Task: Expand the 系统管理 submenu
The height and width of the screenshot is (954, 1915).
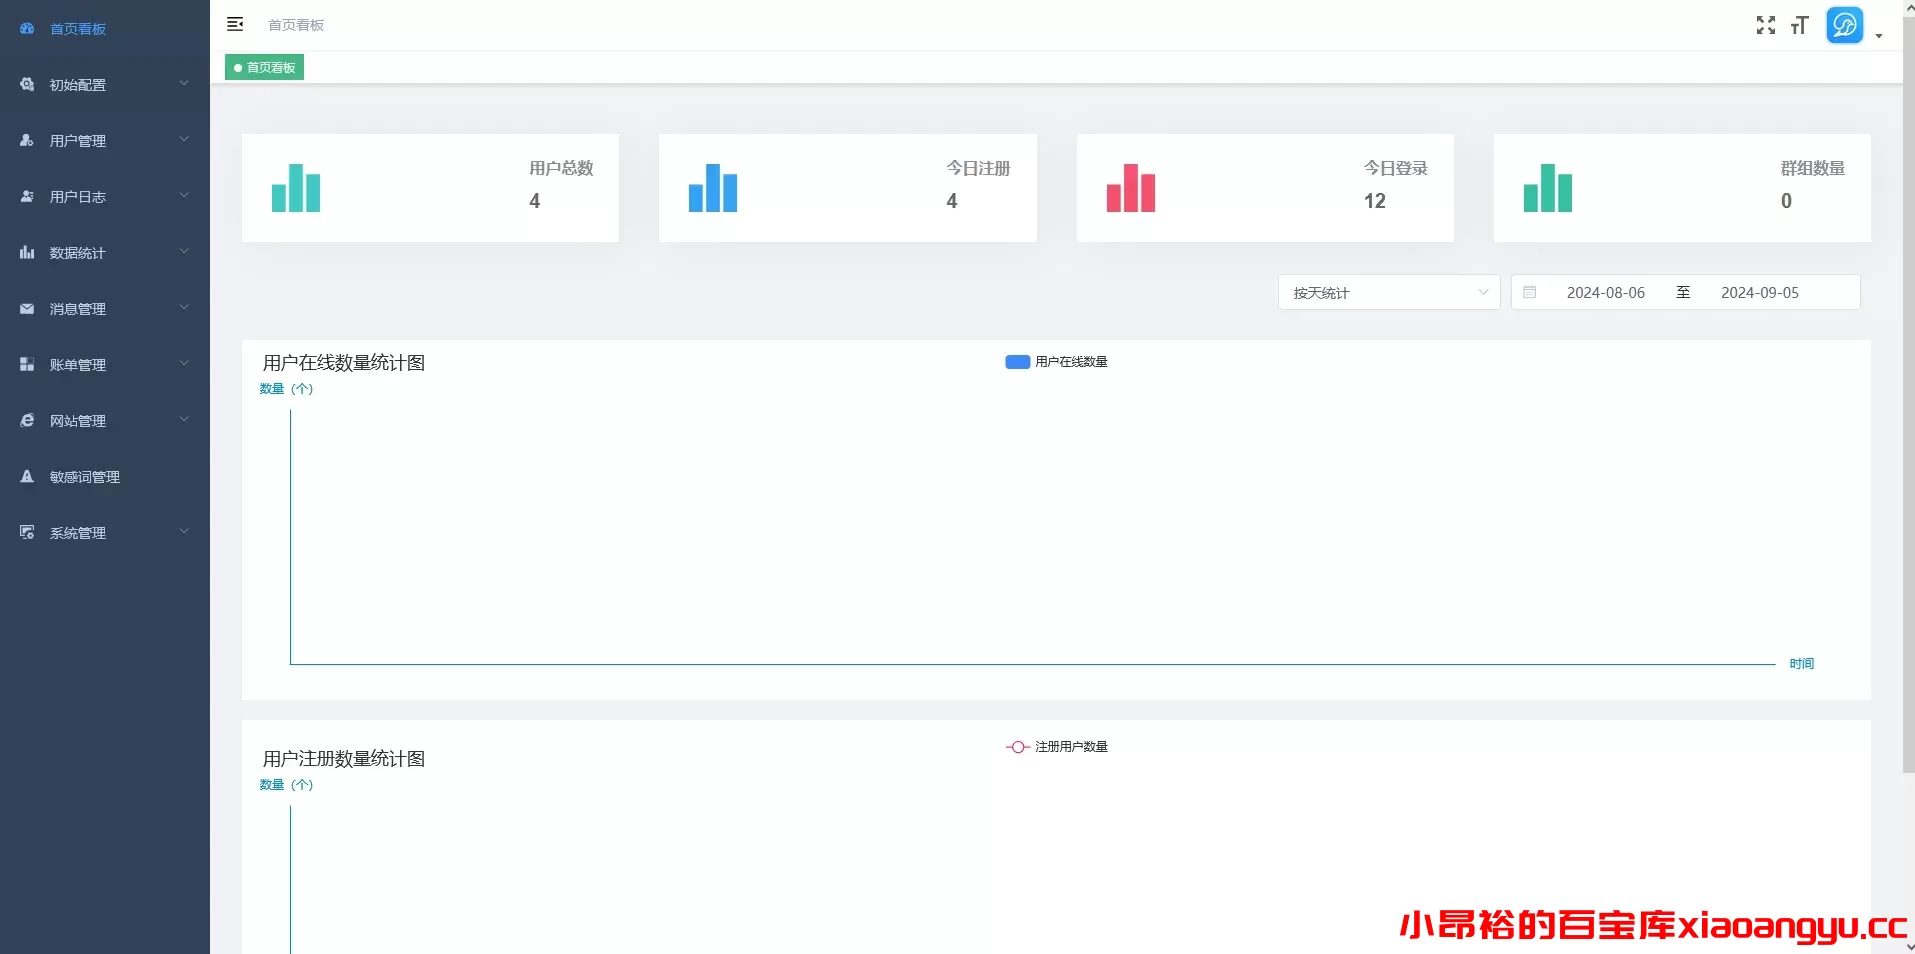Action: click(x=184, y=532)
